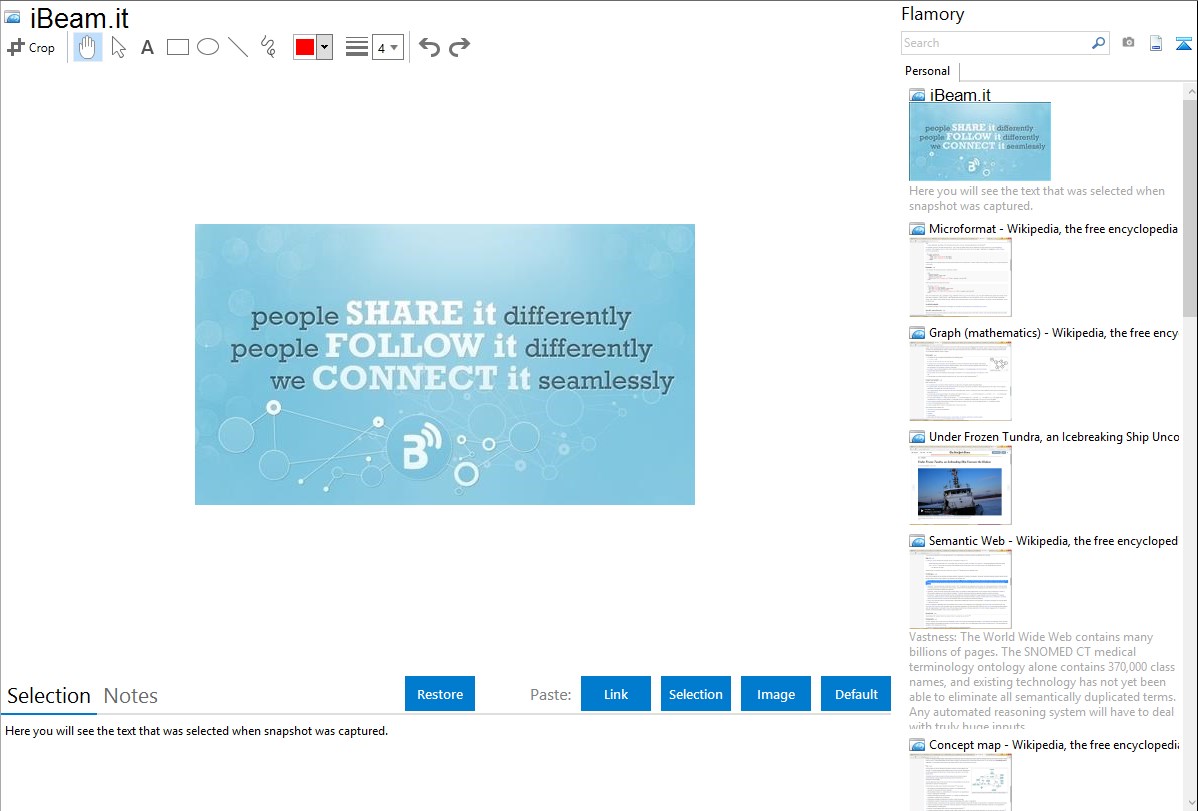The width and height of the screenshot is (1198, 811).
Task: Click the selection text in bottom panel
Action: pyautogui.click(x=196, y=731)
